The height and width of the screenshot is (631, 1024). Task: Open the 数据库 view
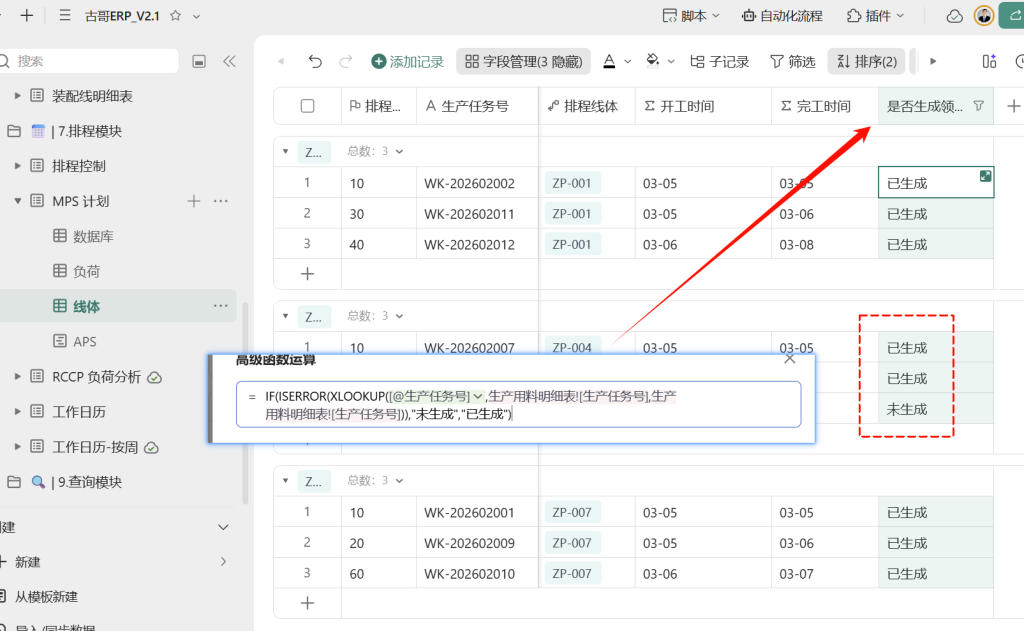tap(93, 236)
